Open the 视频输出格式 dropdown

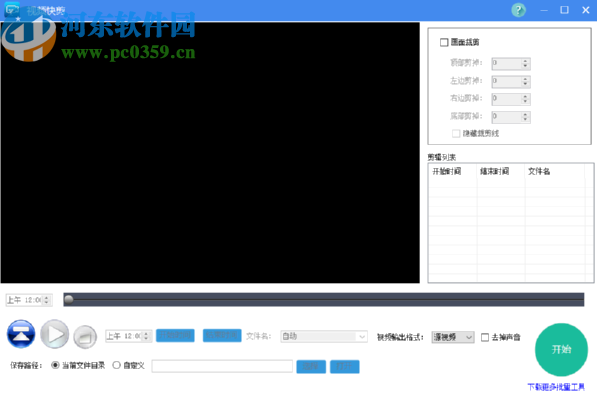point(453,337)
